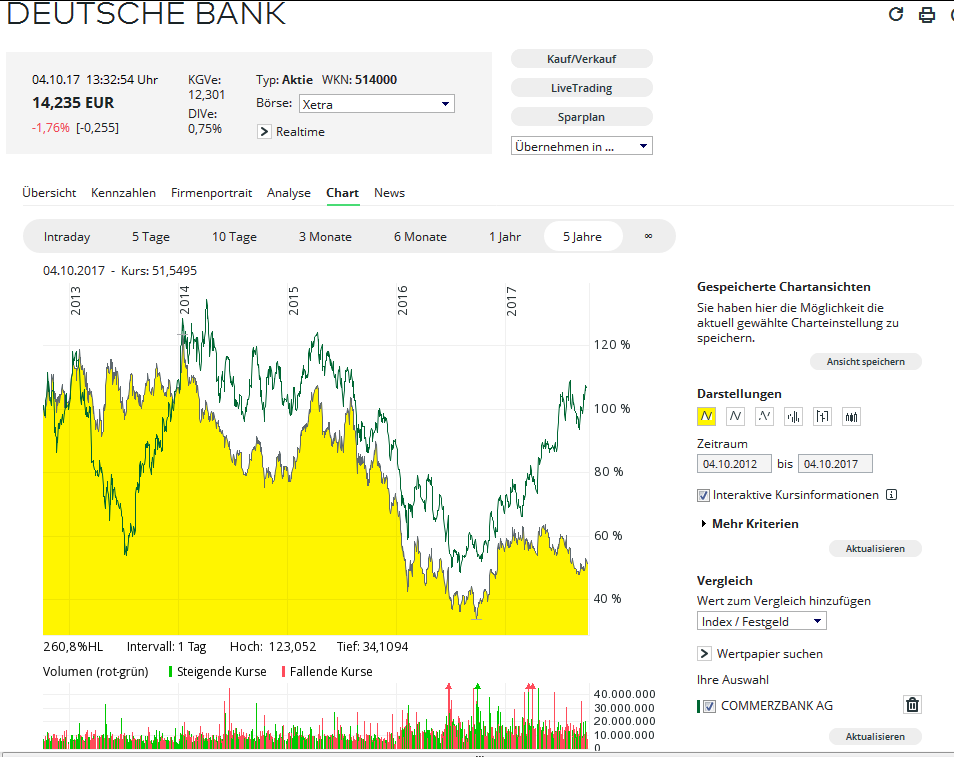Select the dotted line chart style
Image resolution: width=954 pixels, height=757 pixels.
coord(763,416)
